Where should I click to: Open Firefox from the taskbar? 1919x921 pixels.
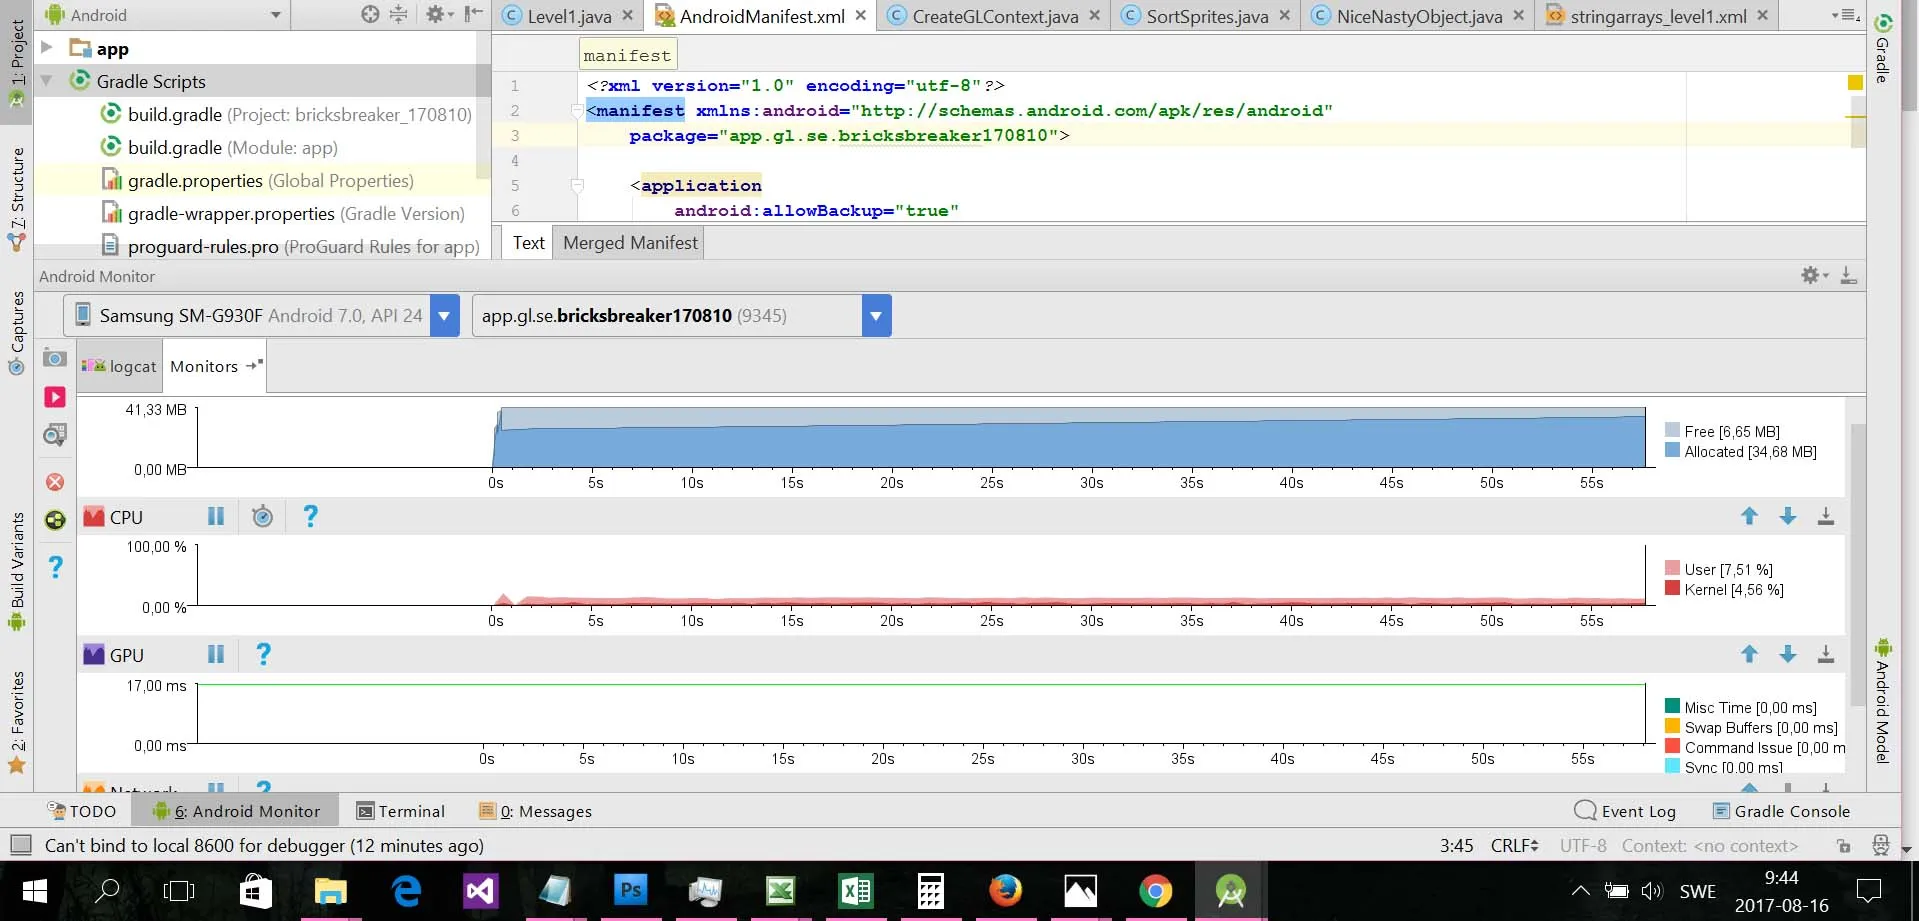point(1005,890)
